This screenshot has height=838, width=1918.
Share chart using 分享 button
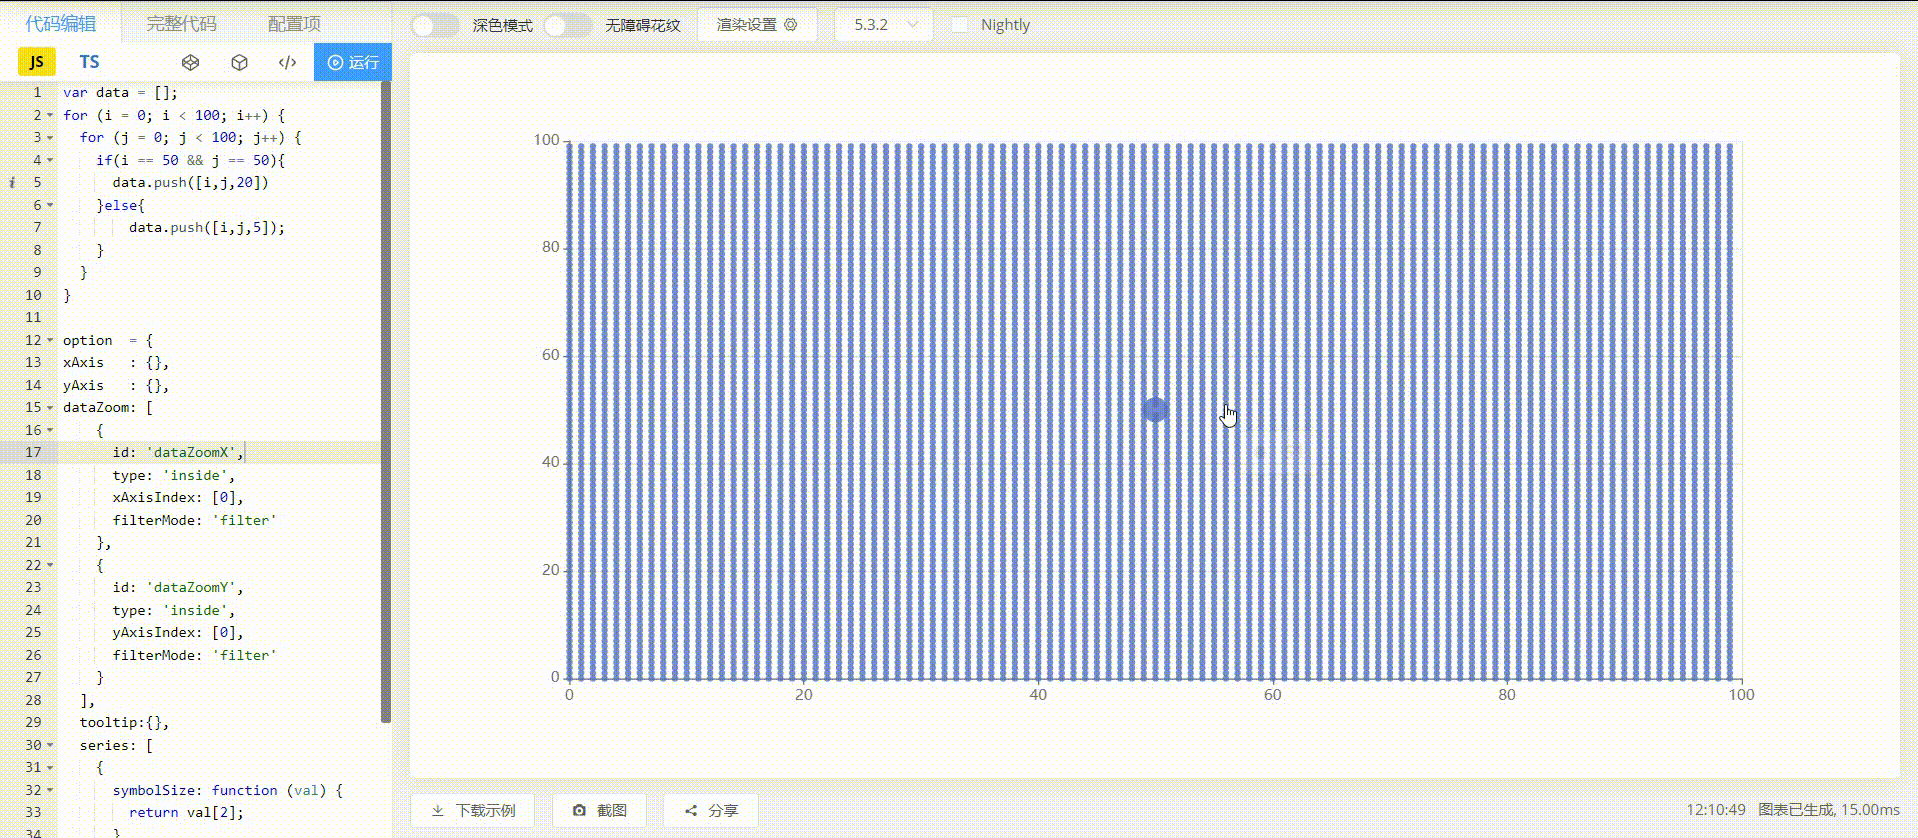711,810
